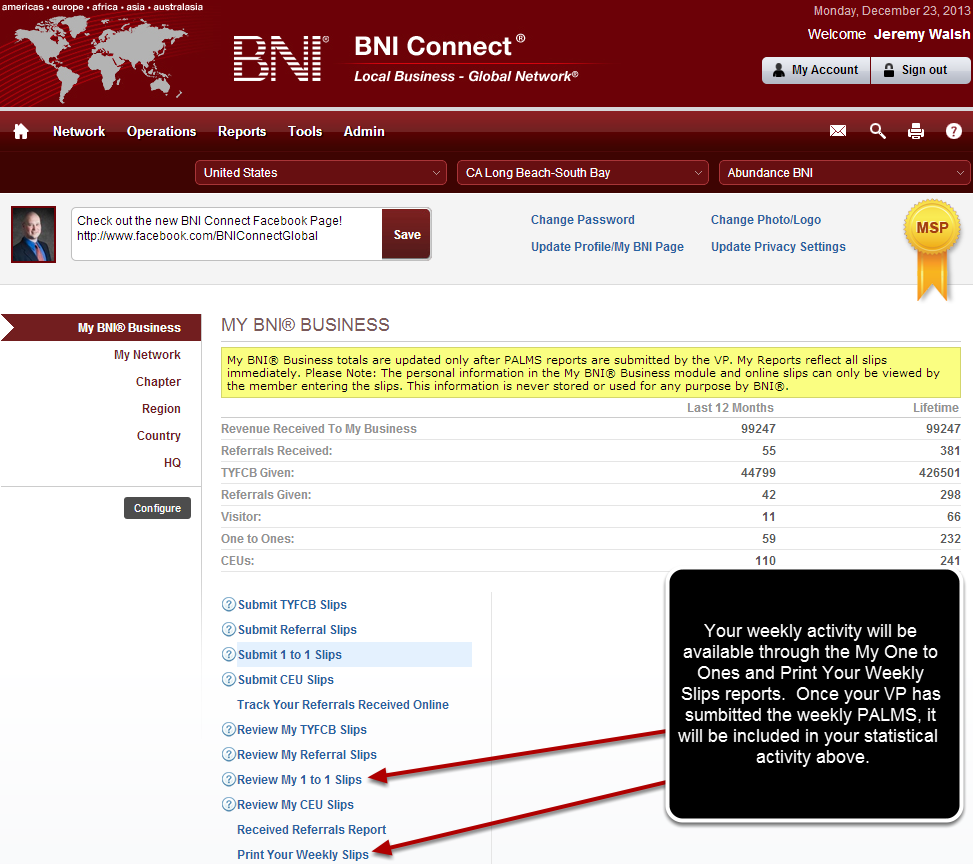Click help icon beside Submit Referral Slips
The width and height of the screenshot is (973, 864).
(x=228, y=629)
